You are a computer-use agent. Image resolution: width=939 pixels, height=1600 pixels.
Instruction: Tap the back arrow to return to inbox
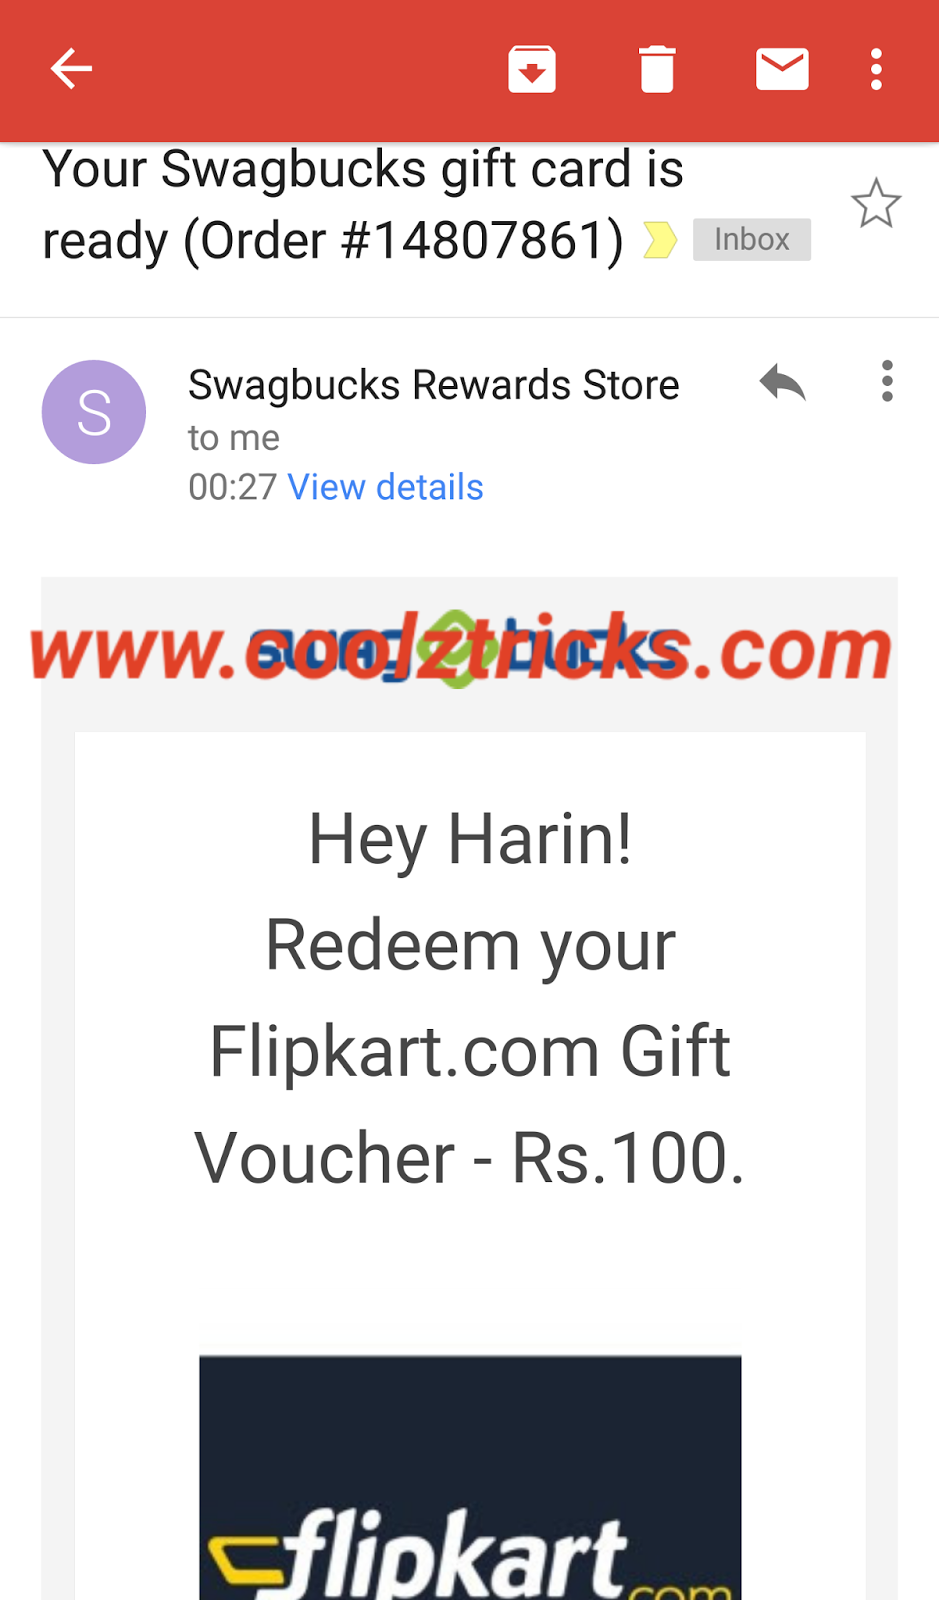point(71,69)
